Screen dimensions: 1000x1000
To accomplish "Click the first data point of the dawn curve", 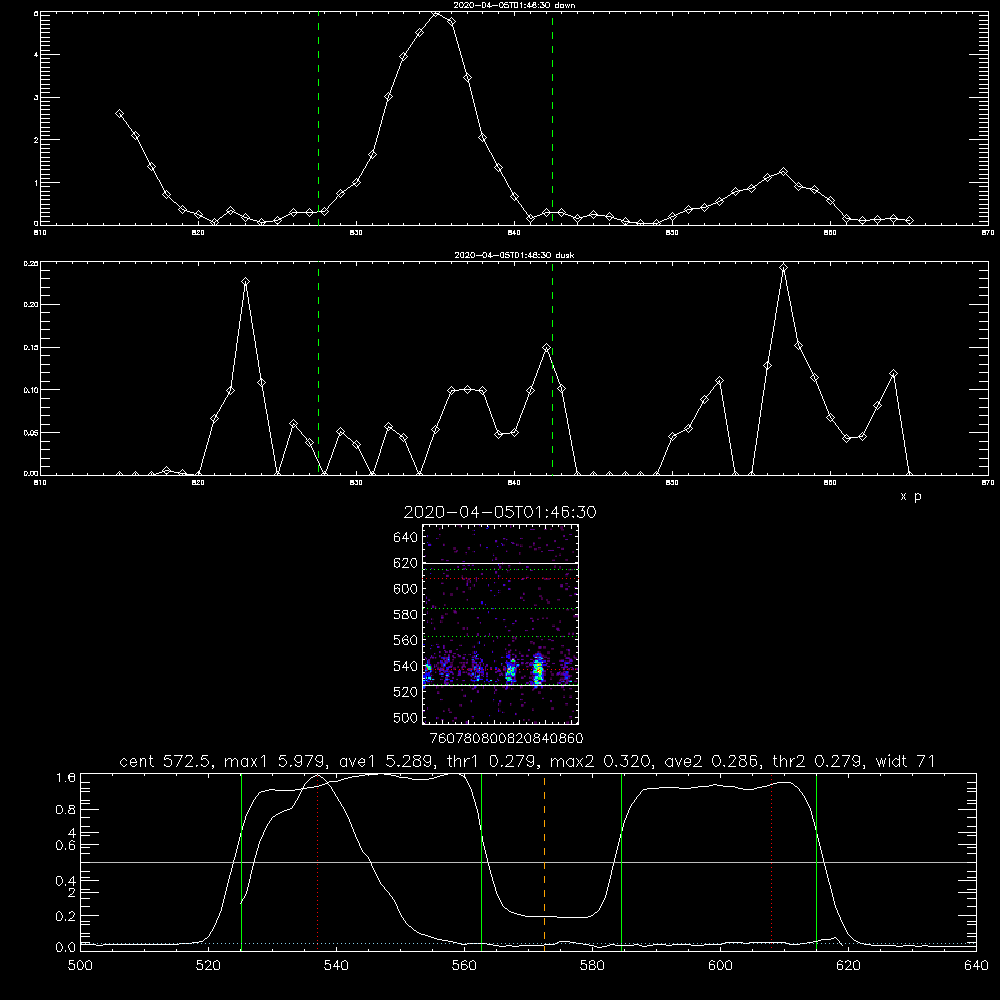I will point(119,114).
